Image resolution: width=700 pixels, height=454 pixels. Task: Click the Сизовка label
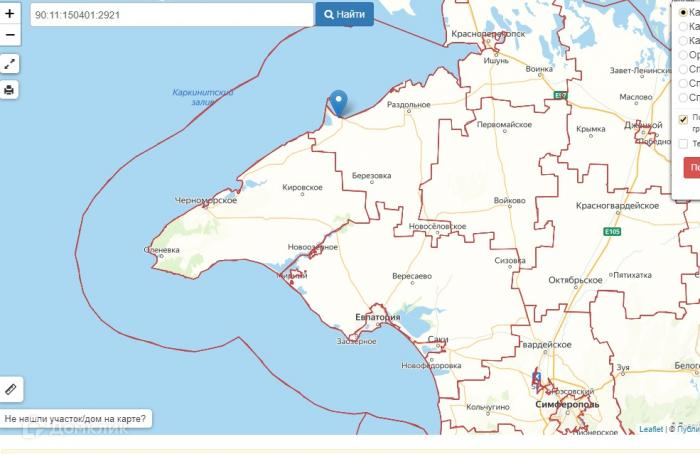[x=510, y=261]
